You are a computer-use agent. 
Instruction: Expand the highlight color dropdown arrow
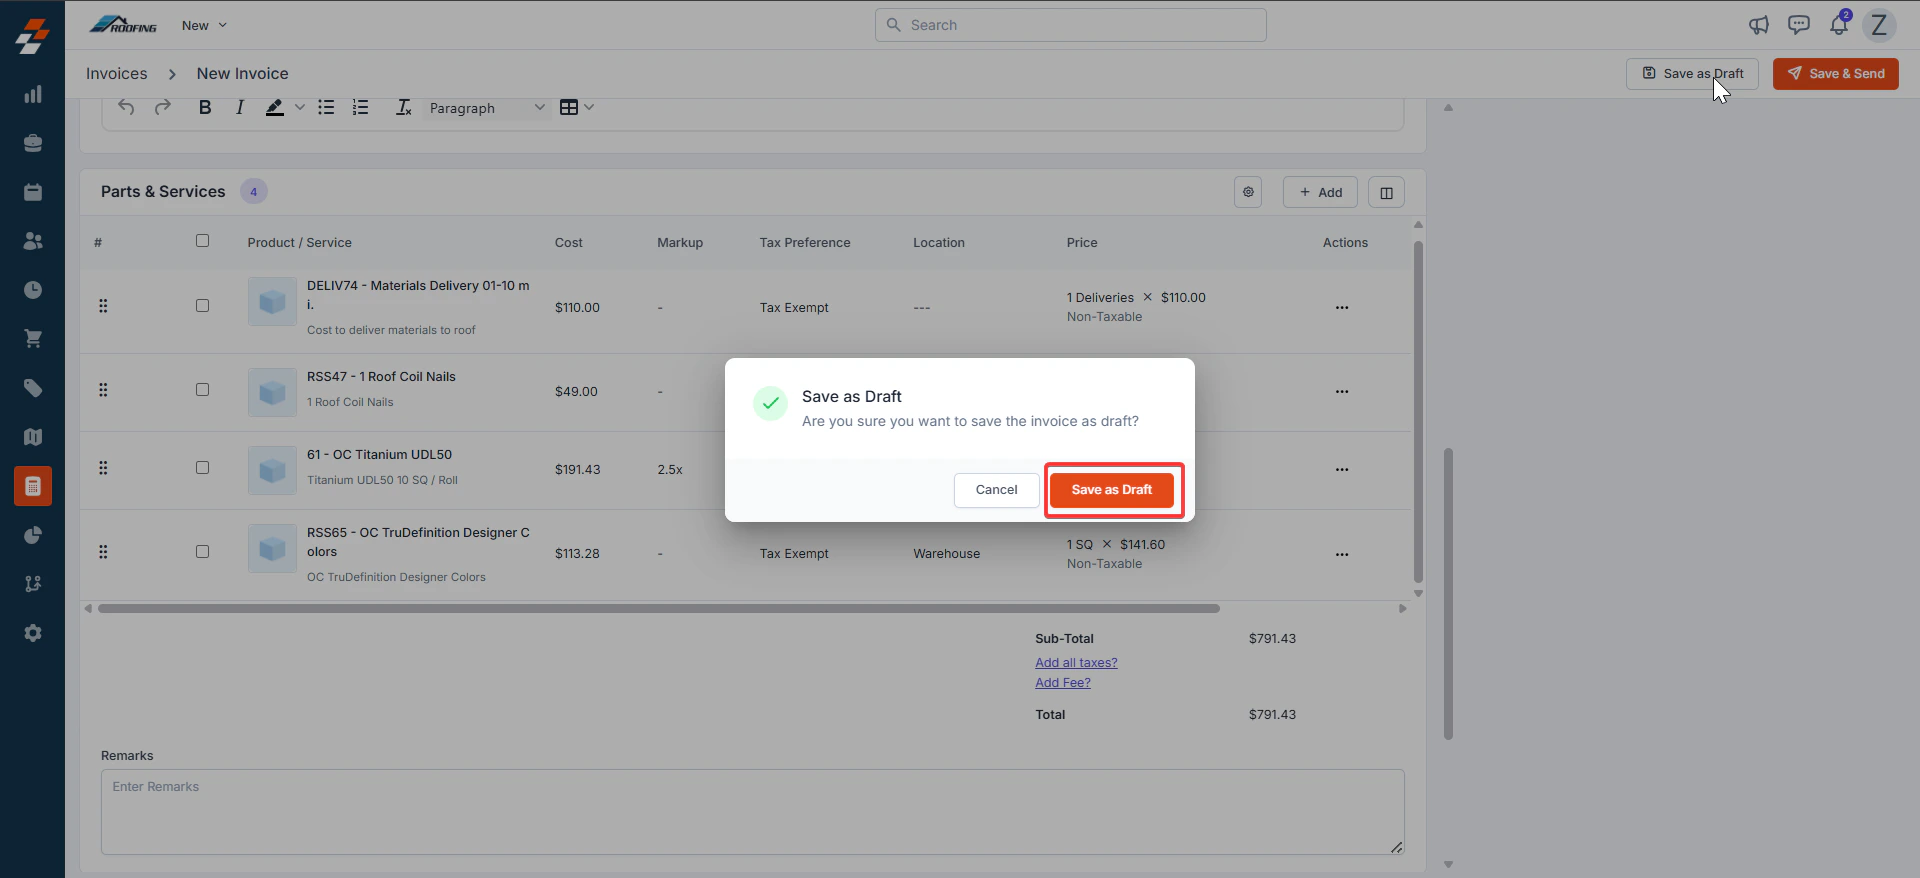(x=299, y=107)
